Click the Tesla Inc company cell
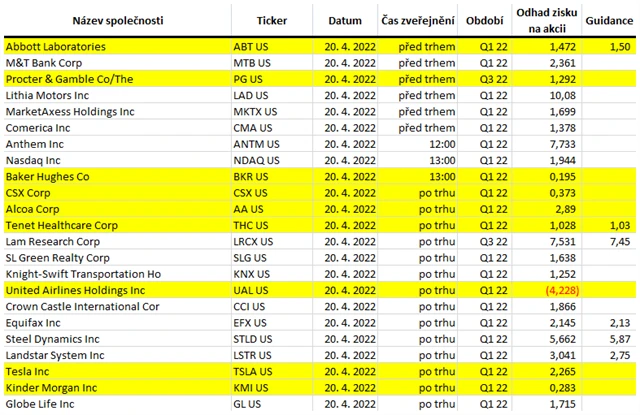 point(32,371)
